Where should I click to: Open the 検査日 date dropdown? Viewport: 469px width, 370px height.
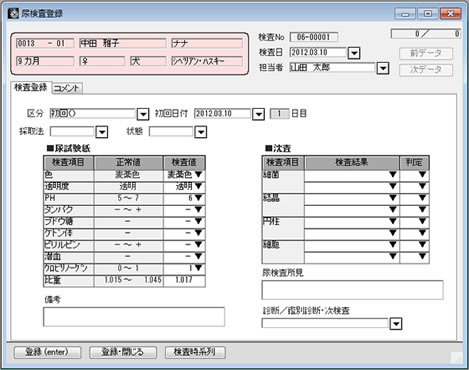pyautogui.click(x=354, y=53)
